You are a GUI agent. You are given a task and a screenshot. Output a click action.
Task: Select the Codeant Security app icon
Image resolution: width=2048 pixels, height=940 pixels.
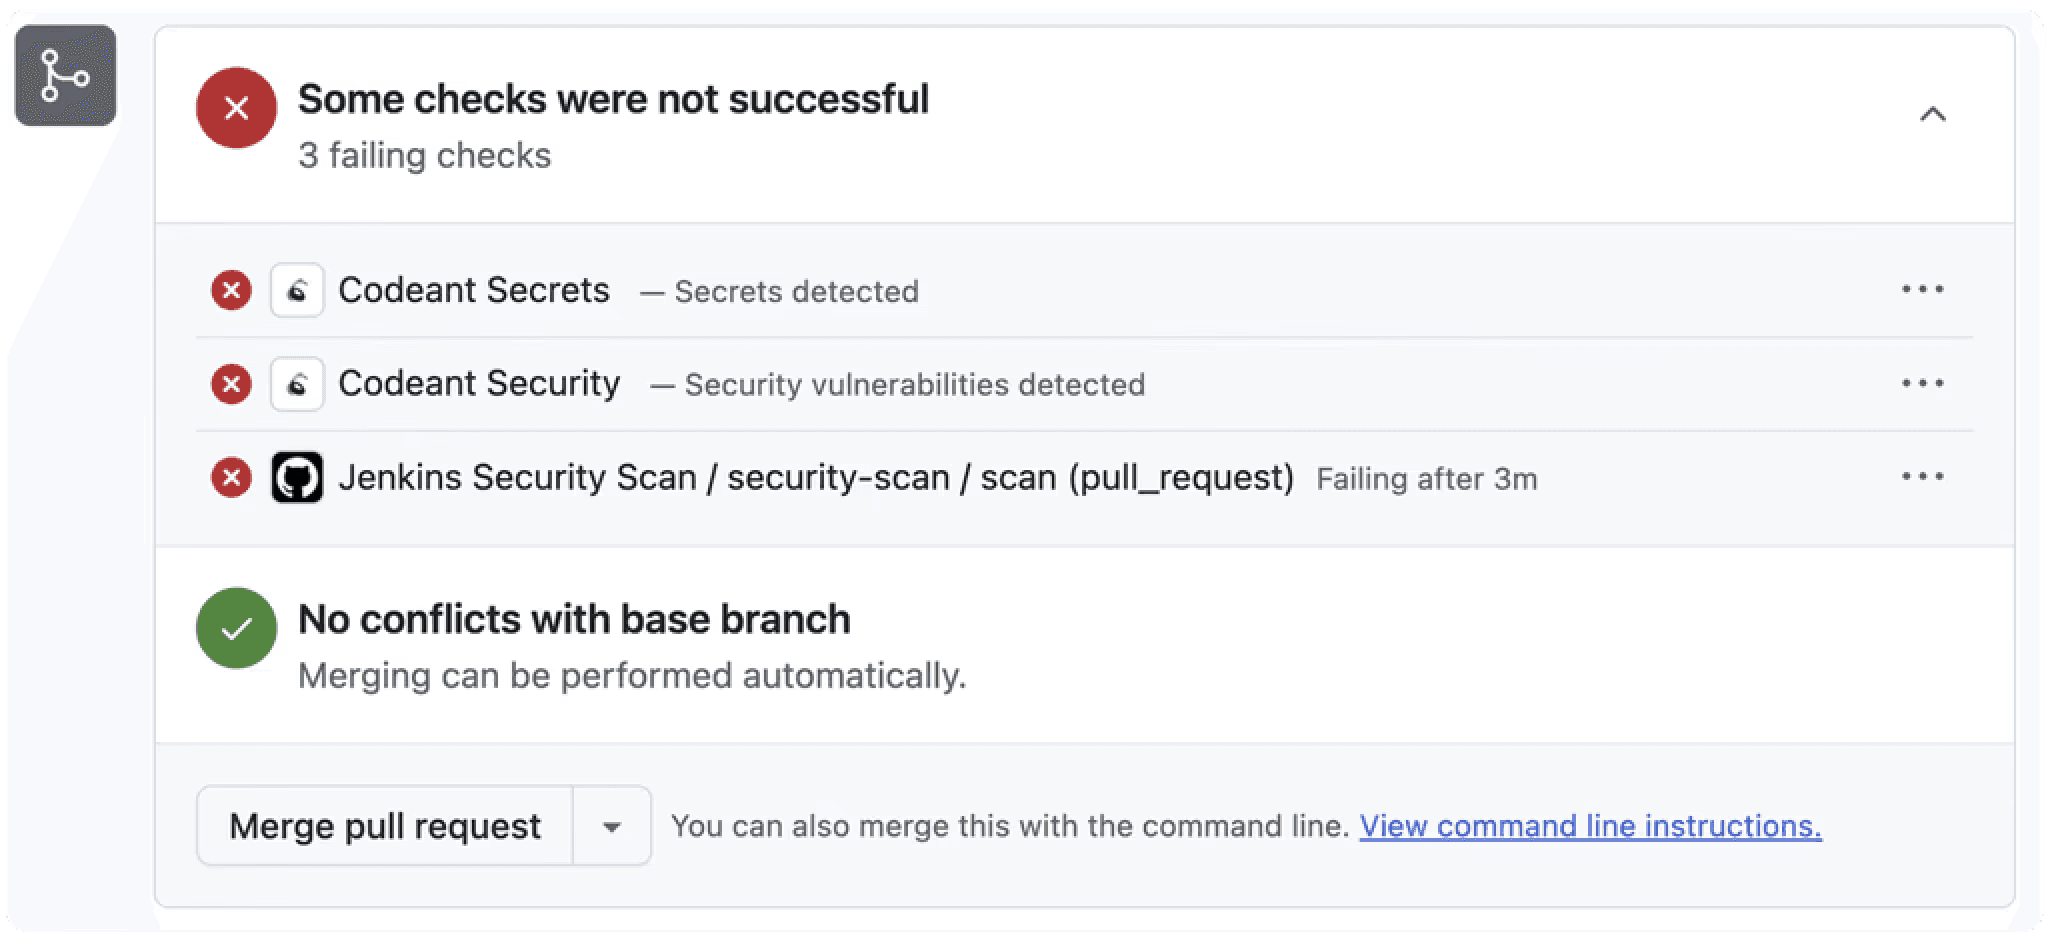297,384
